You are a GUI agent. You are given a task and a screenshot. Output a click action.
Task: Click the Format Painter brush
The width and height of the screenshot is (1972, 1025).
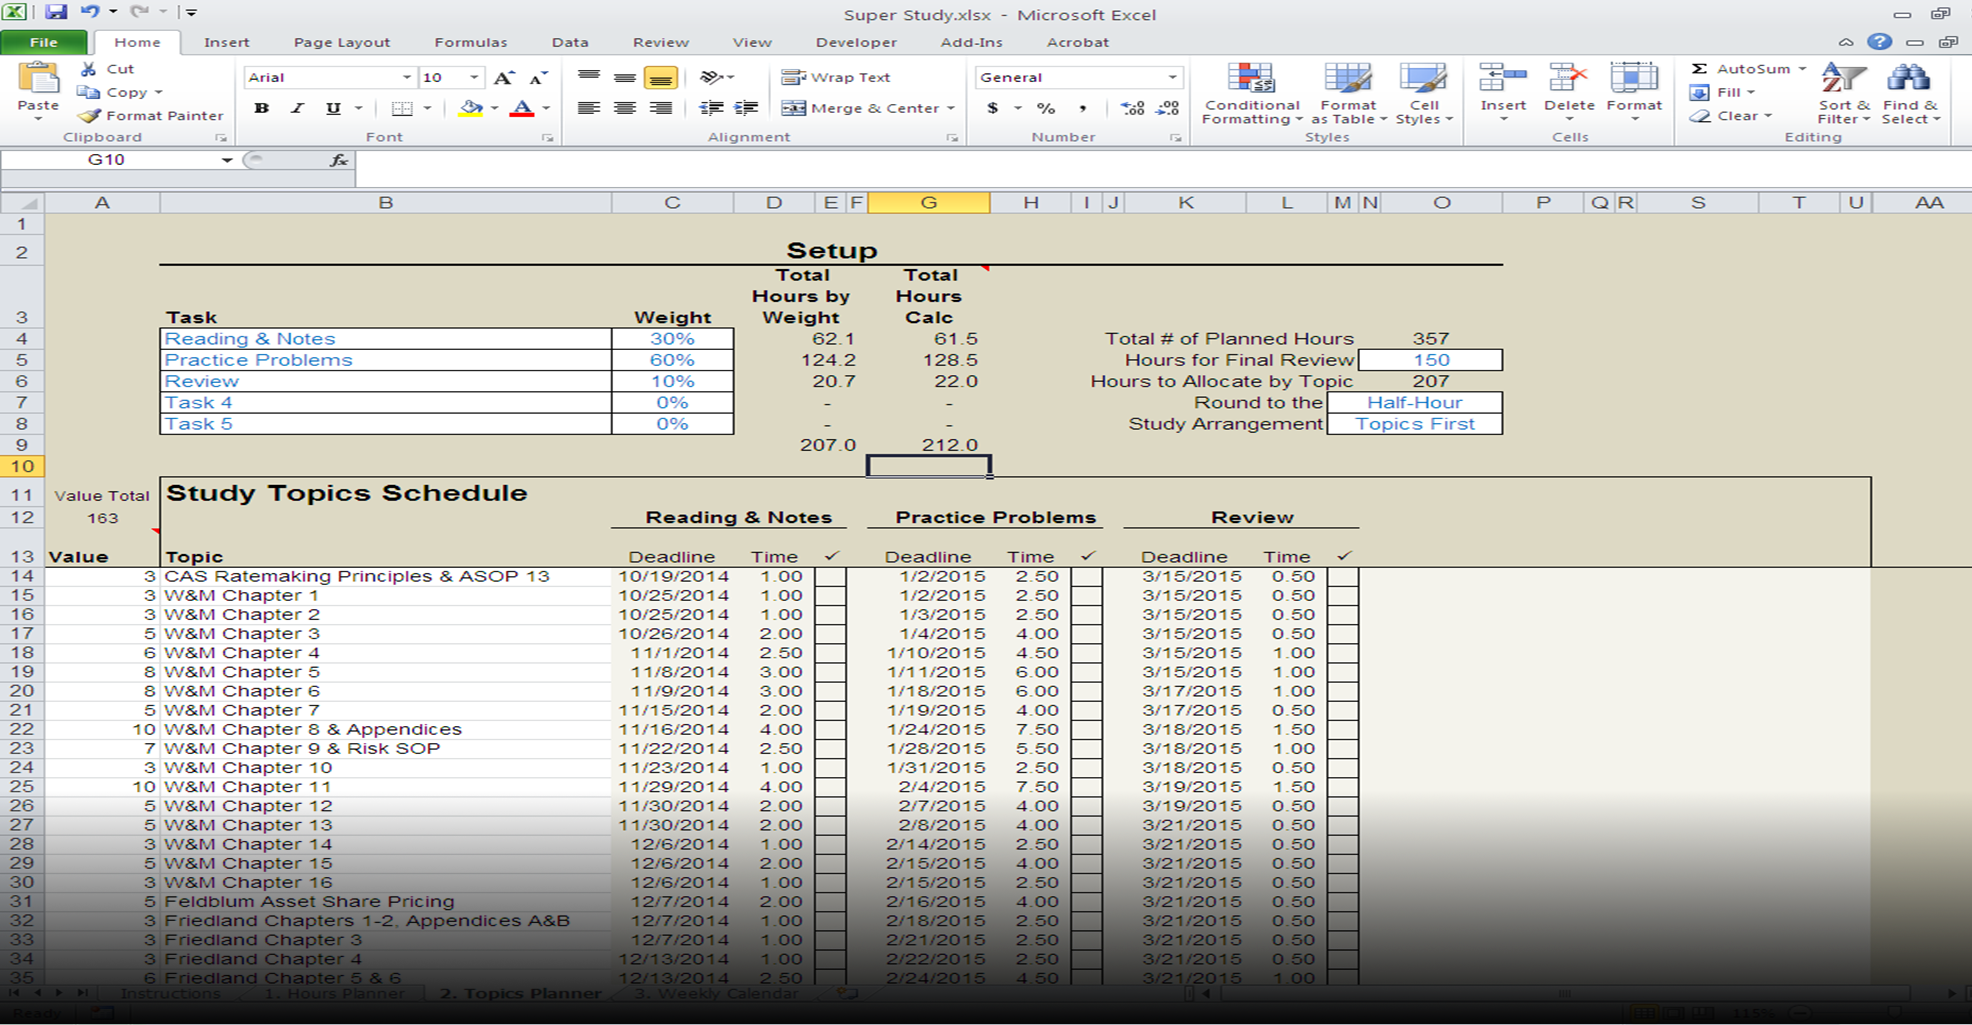89,116
